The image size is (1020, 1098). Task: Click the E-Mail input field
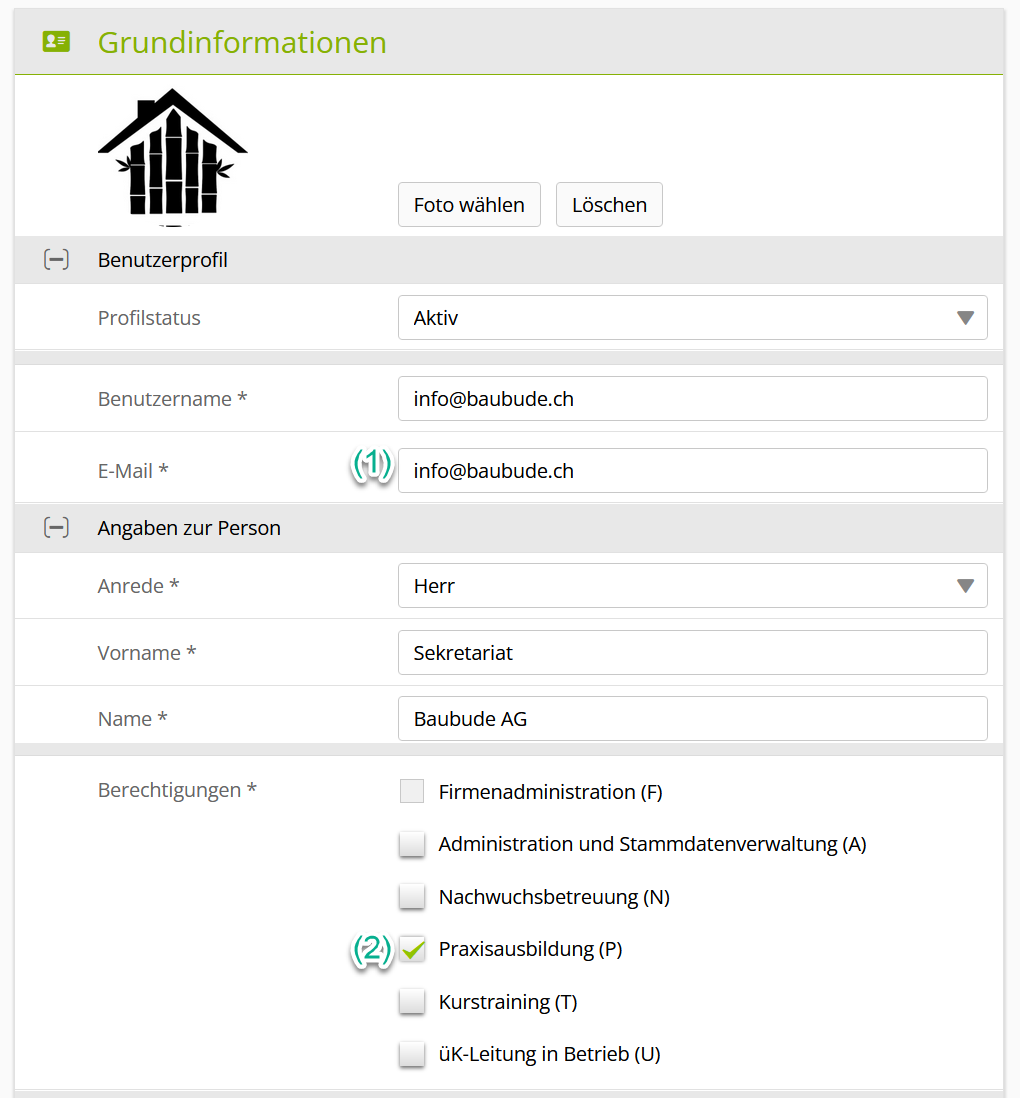click(x=692, y=471)
